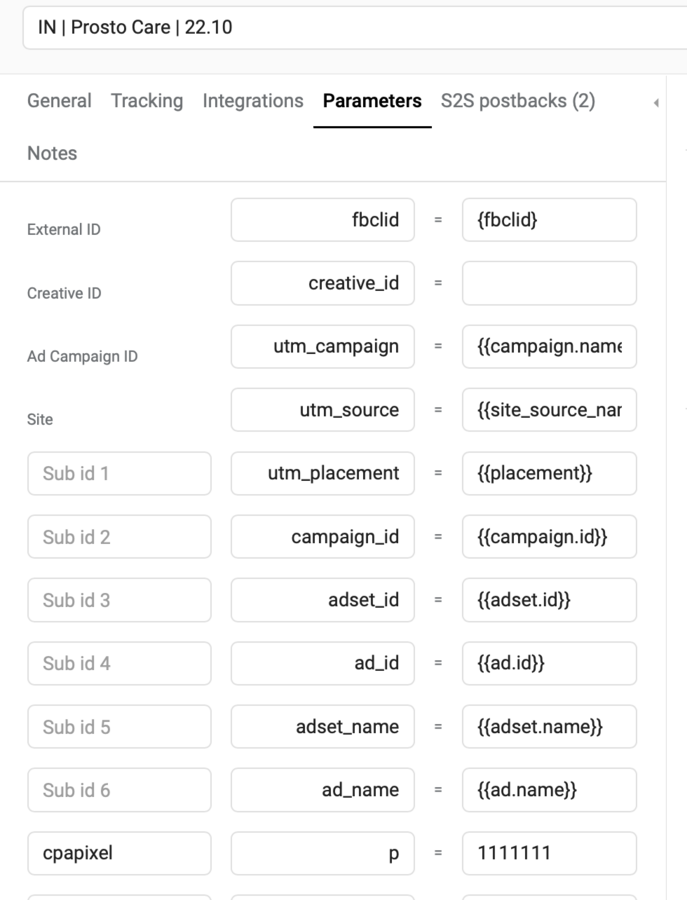
Task: Switch to the Tracking tab
Action: coord(147,101)
